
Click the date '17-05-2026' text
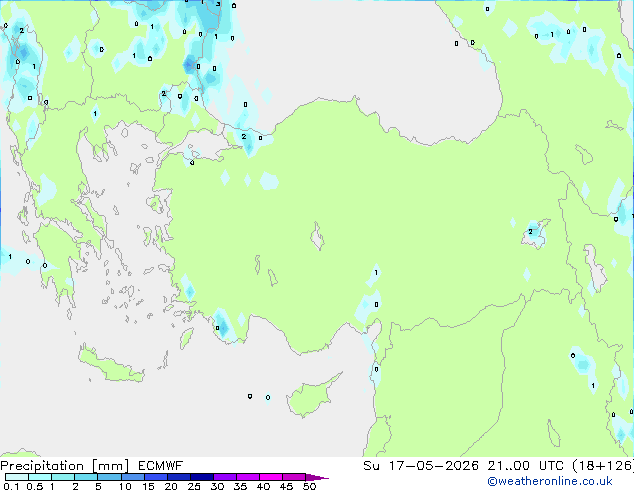434,466
